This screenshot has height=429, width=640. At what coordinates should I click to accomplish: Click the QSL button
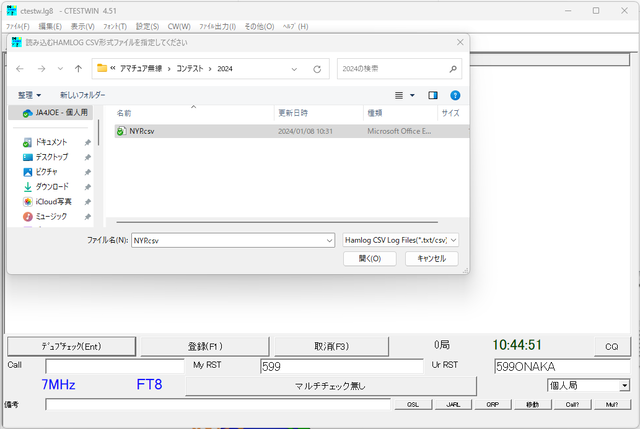[413, 405]
